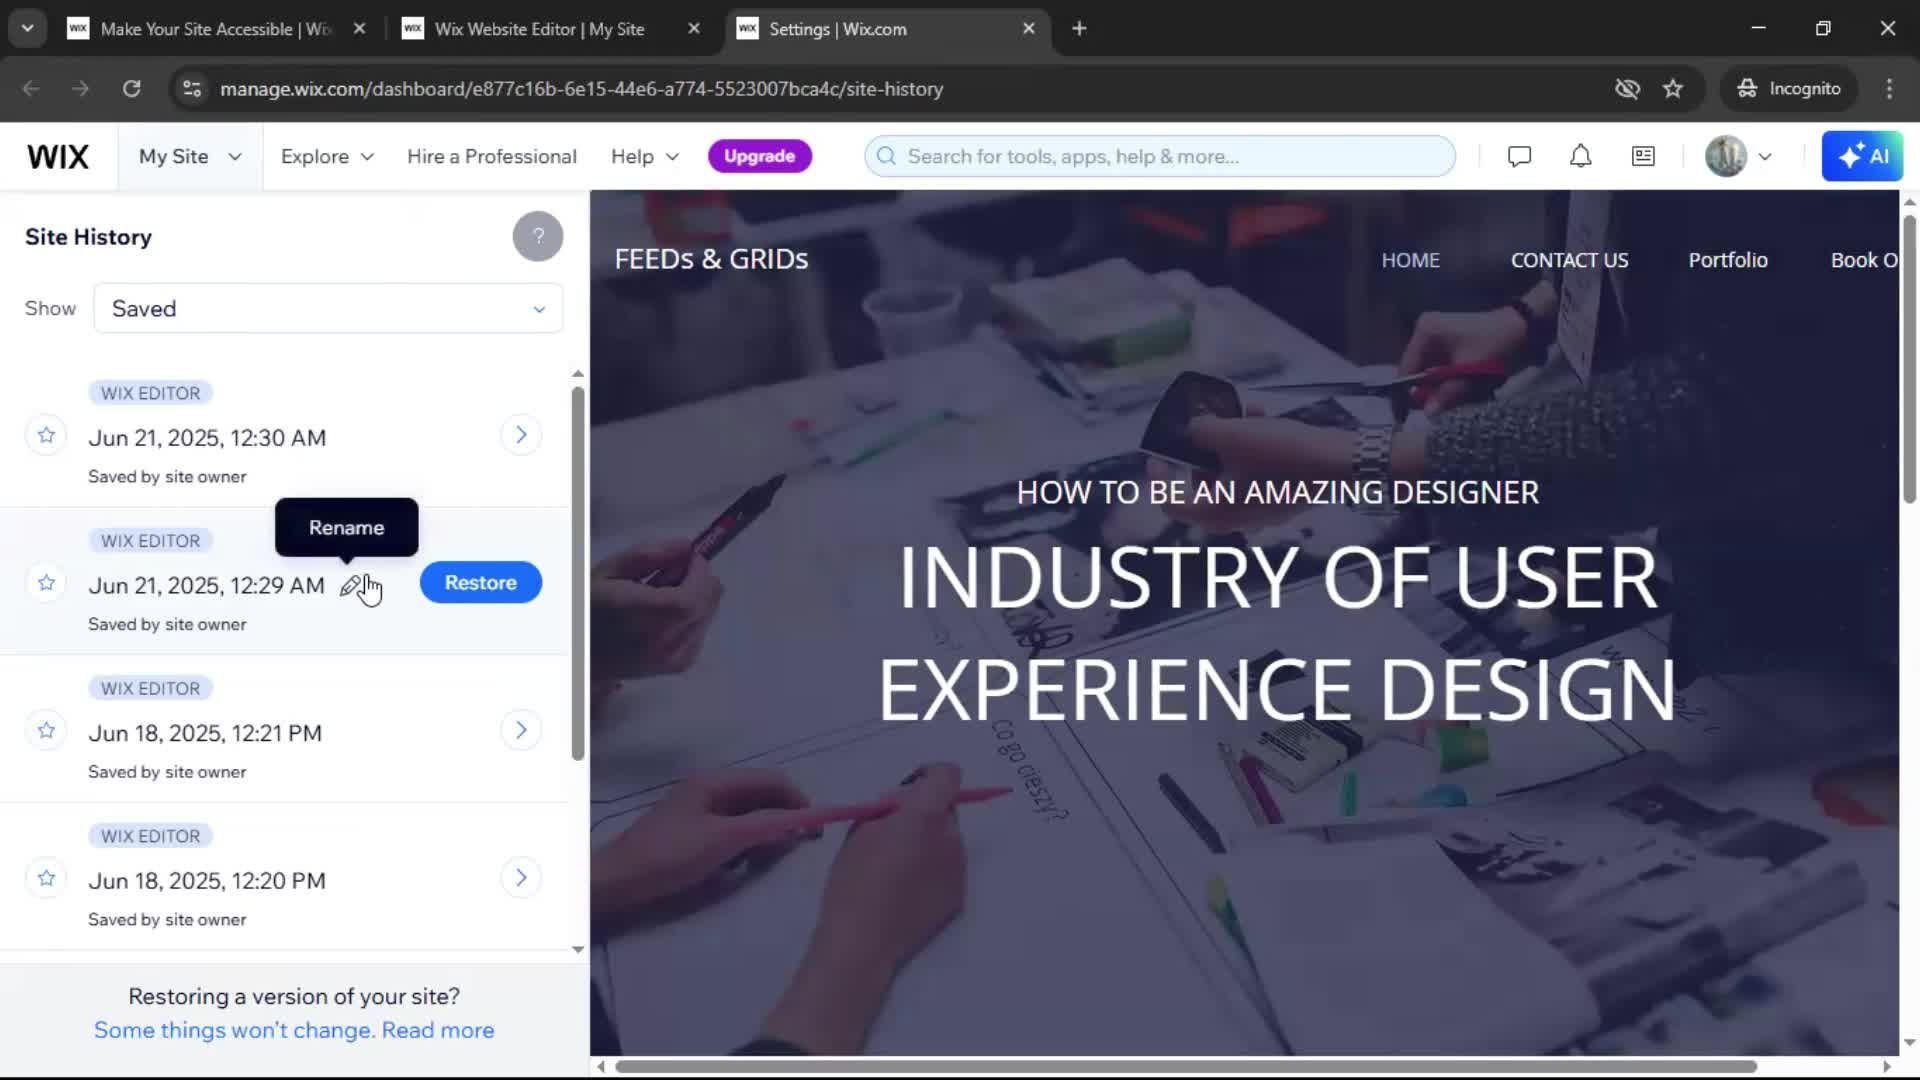Open arrow for Jun 21, 12:30 AM version

[x=521, y=435]
